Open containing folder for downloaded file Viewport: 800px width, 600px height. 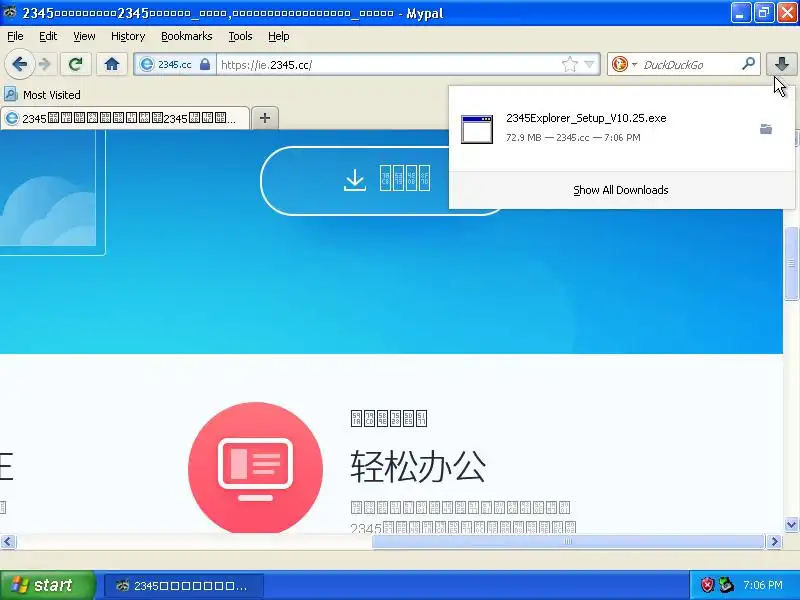click(766, 129)
